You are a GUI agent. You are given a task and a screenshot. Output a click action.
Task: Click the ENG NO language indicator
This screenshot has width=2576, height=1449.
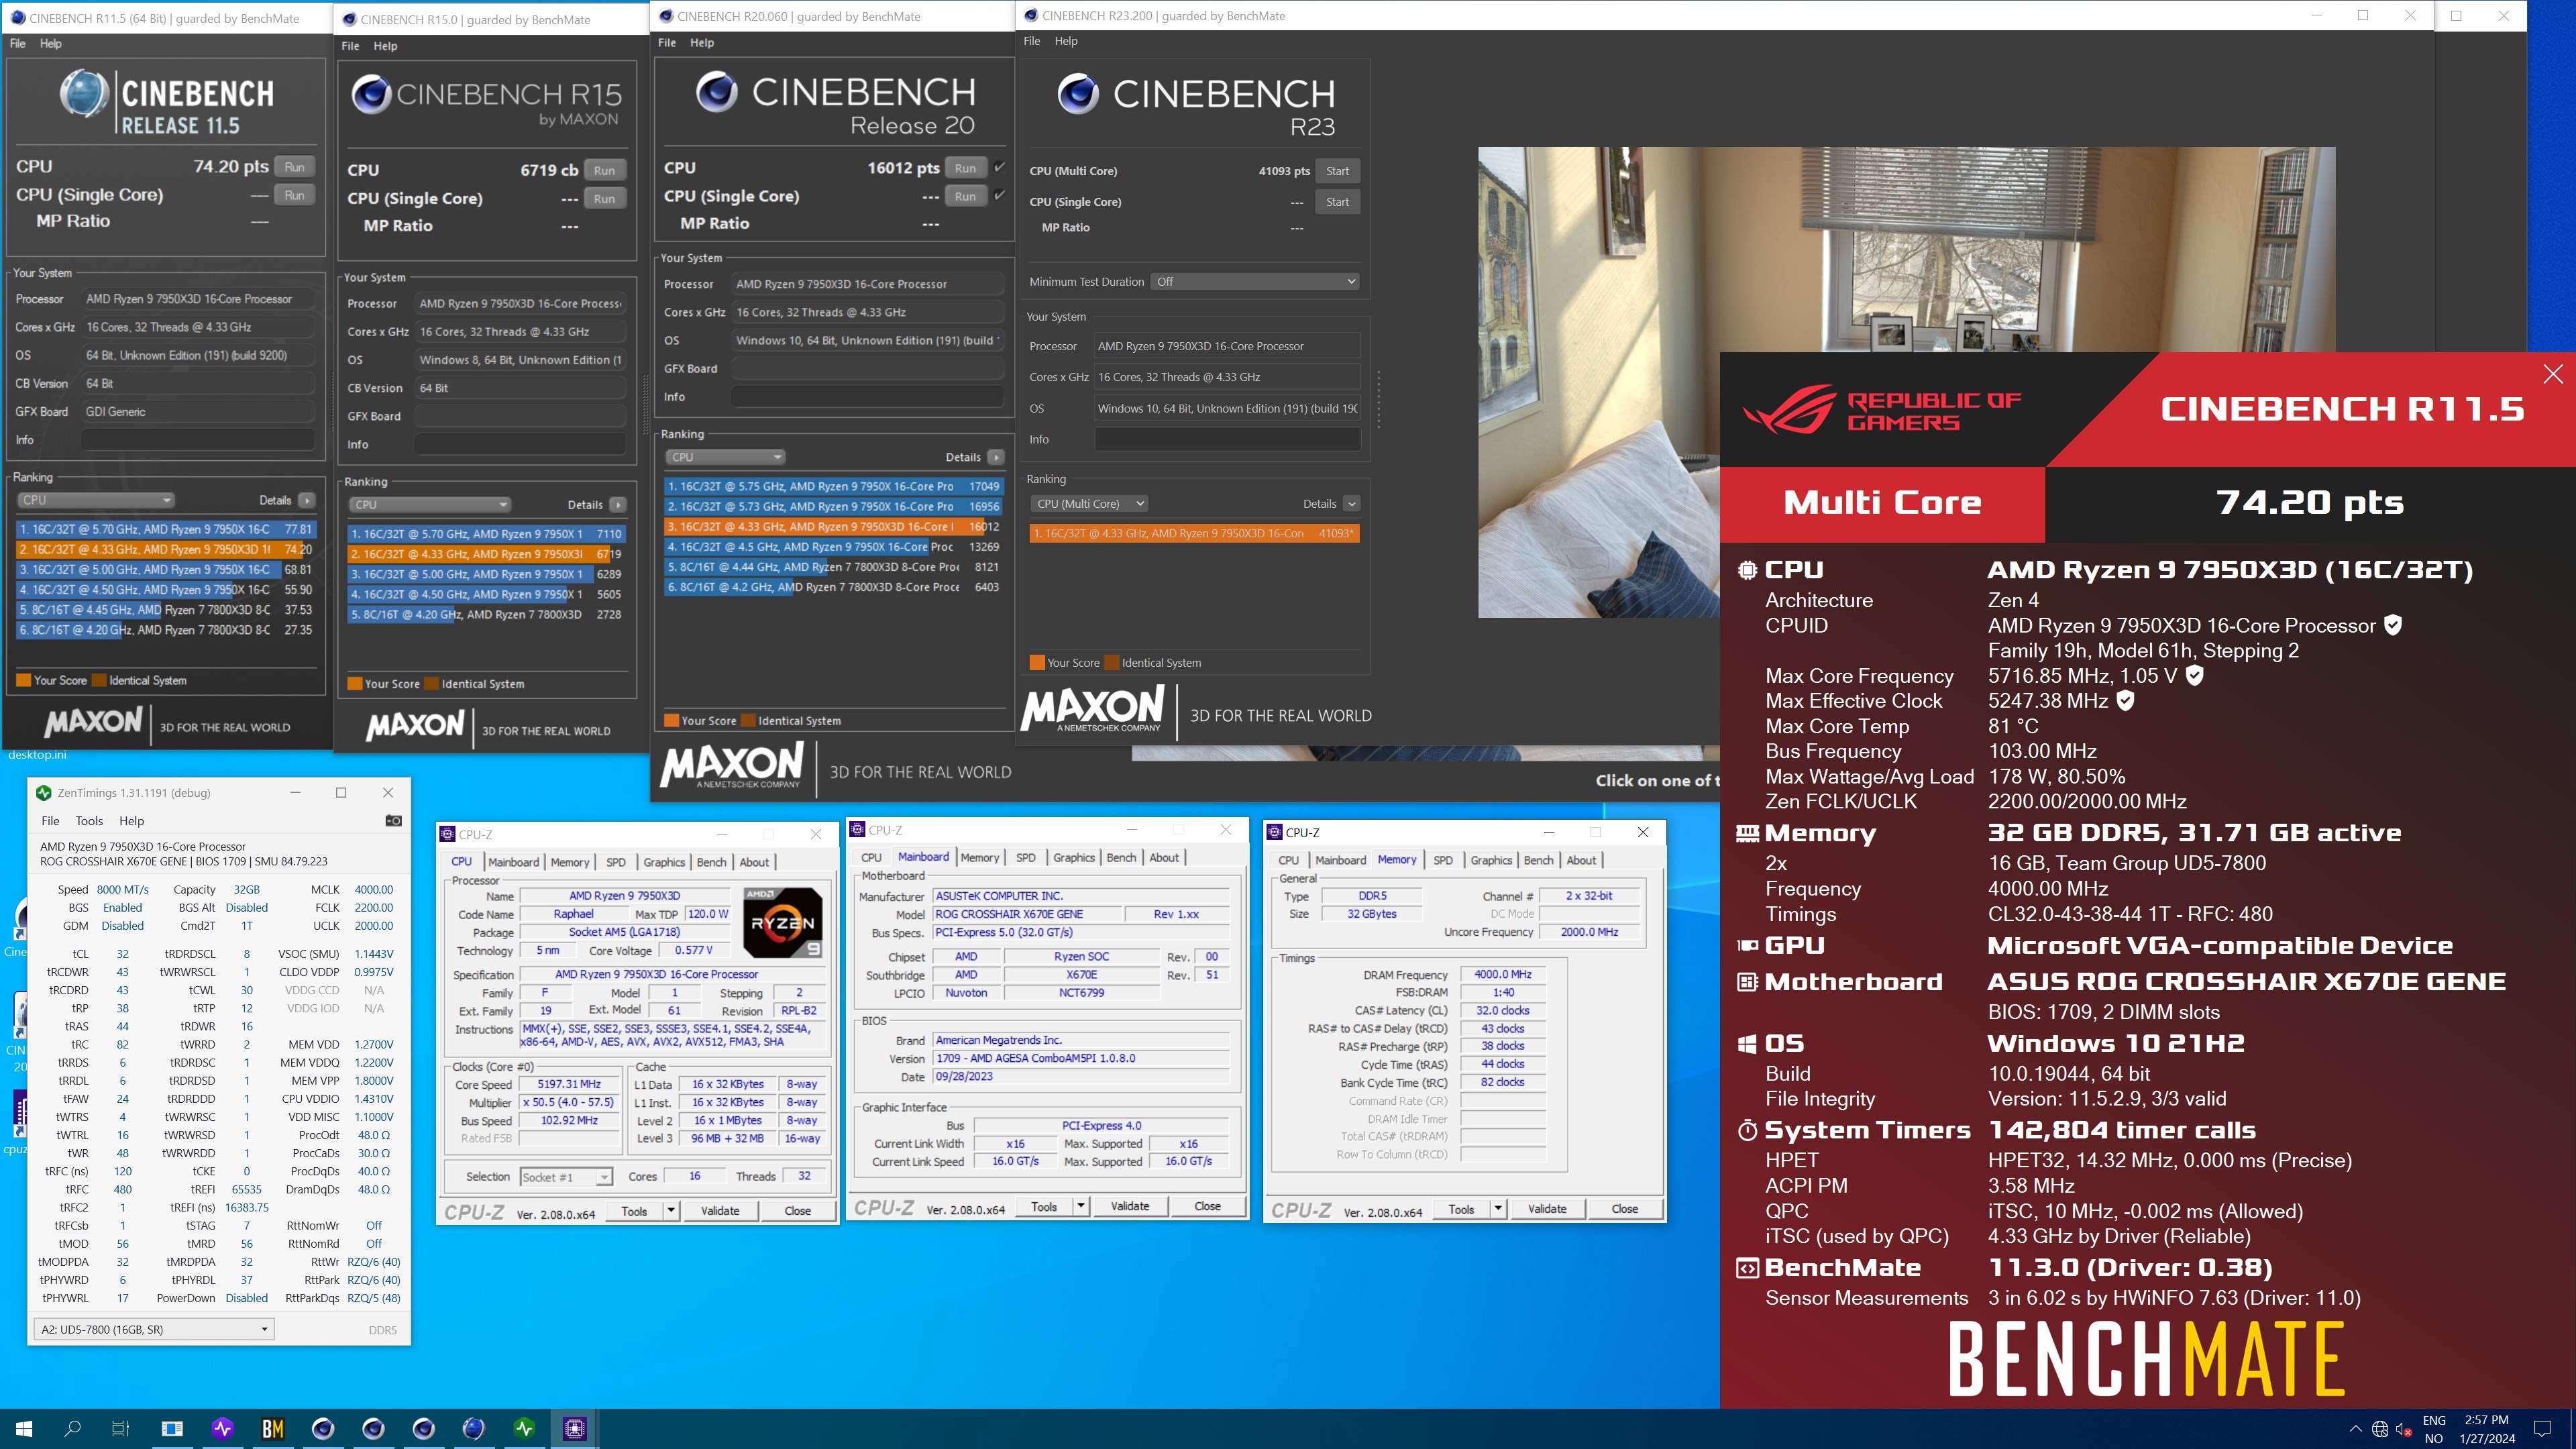pyautogui.click(x=2433, y=1429)
